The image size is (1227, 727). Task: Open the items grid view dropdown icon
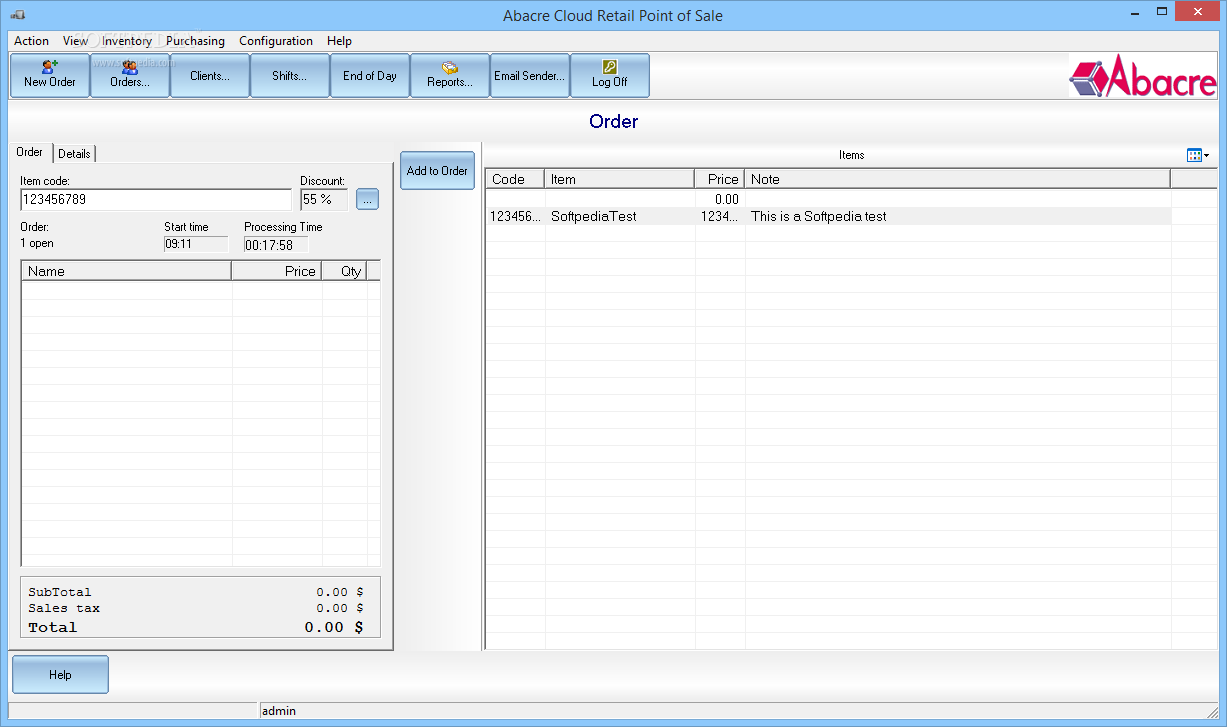pyautogui.click(x=1197, y=155)
